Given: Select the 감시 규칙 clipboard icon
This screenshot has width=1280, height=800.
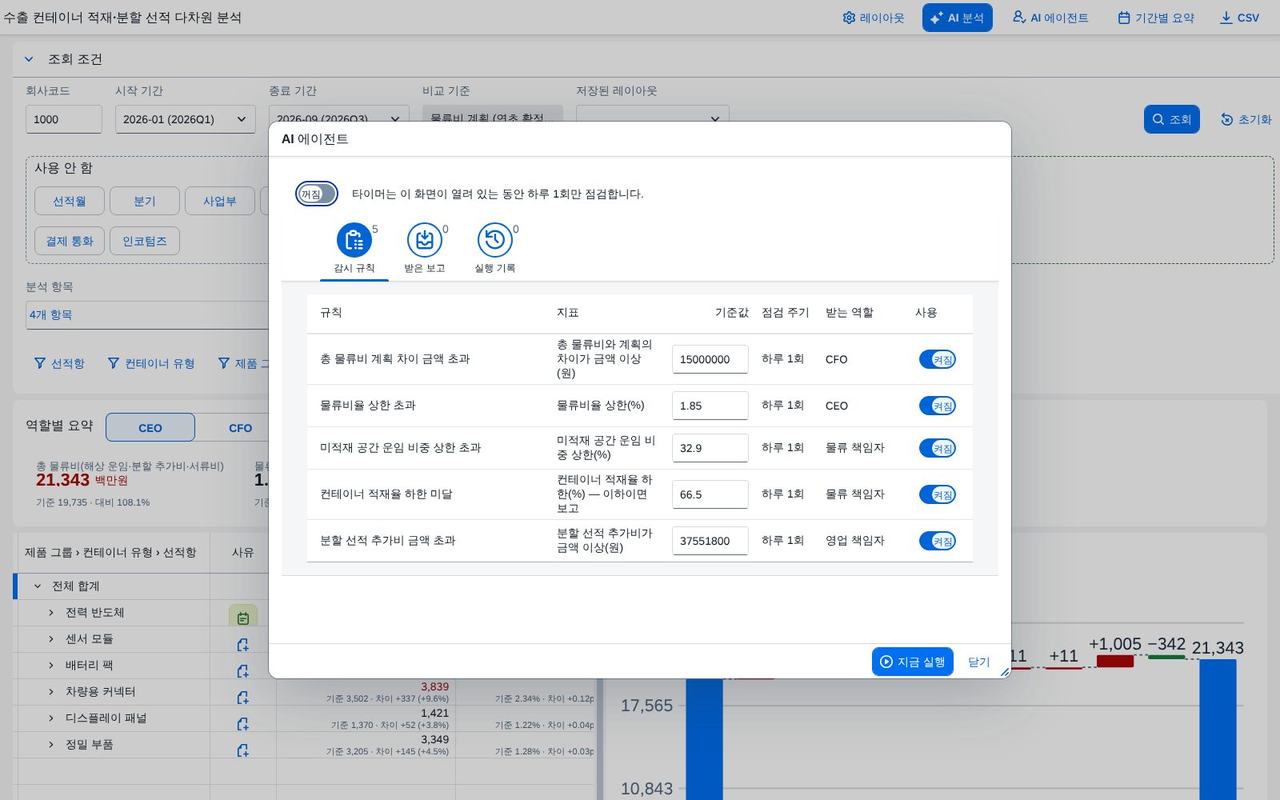Looking at the screenshot, I should tap(354, 240).
